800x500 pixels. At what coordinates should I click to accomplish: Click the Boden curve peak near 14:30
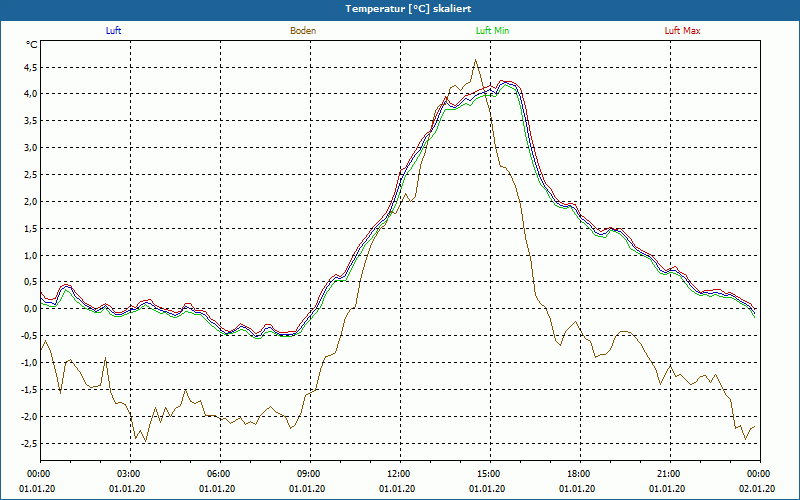[x=476, y=60]
